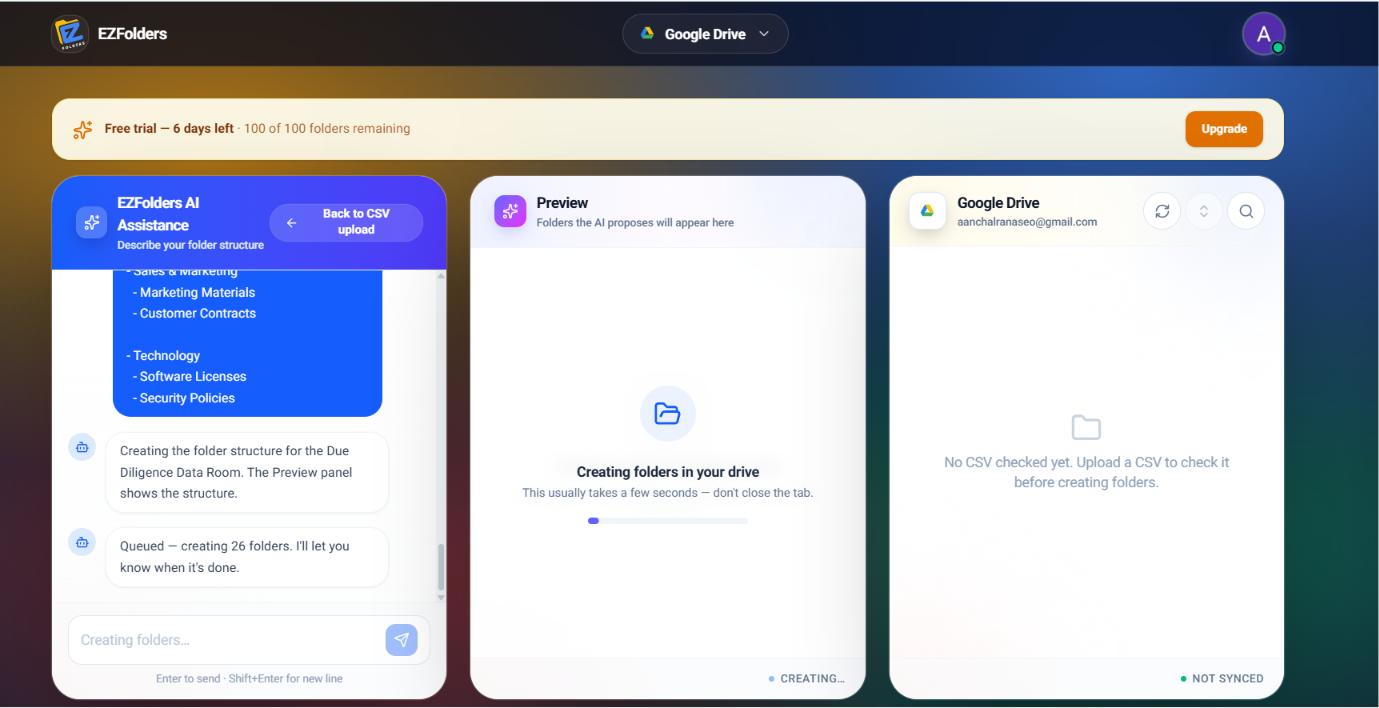Click the orange Upgrade button

pos(1224,129)
